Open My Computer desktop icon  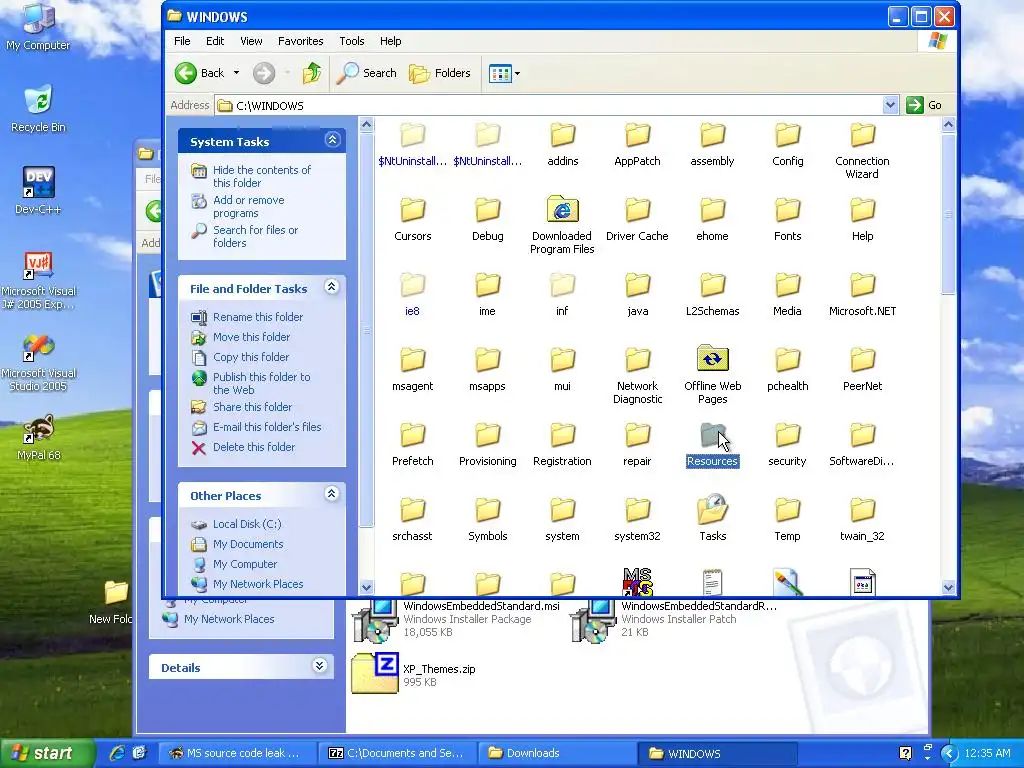coord(38,27)
